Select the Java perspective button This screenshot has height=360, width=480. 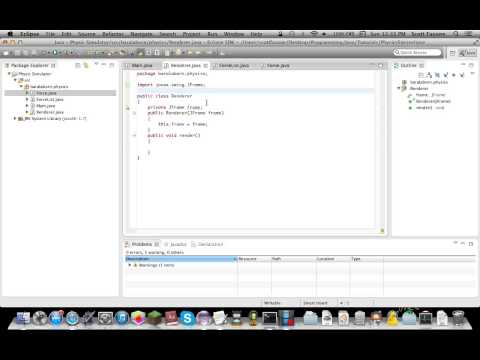pos(467,53)
